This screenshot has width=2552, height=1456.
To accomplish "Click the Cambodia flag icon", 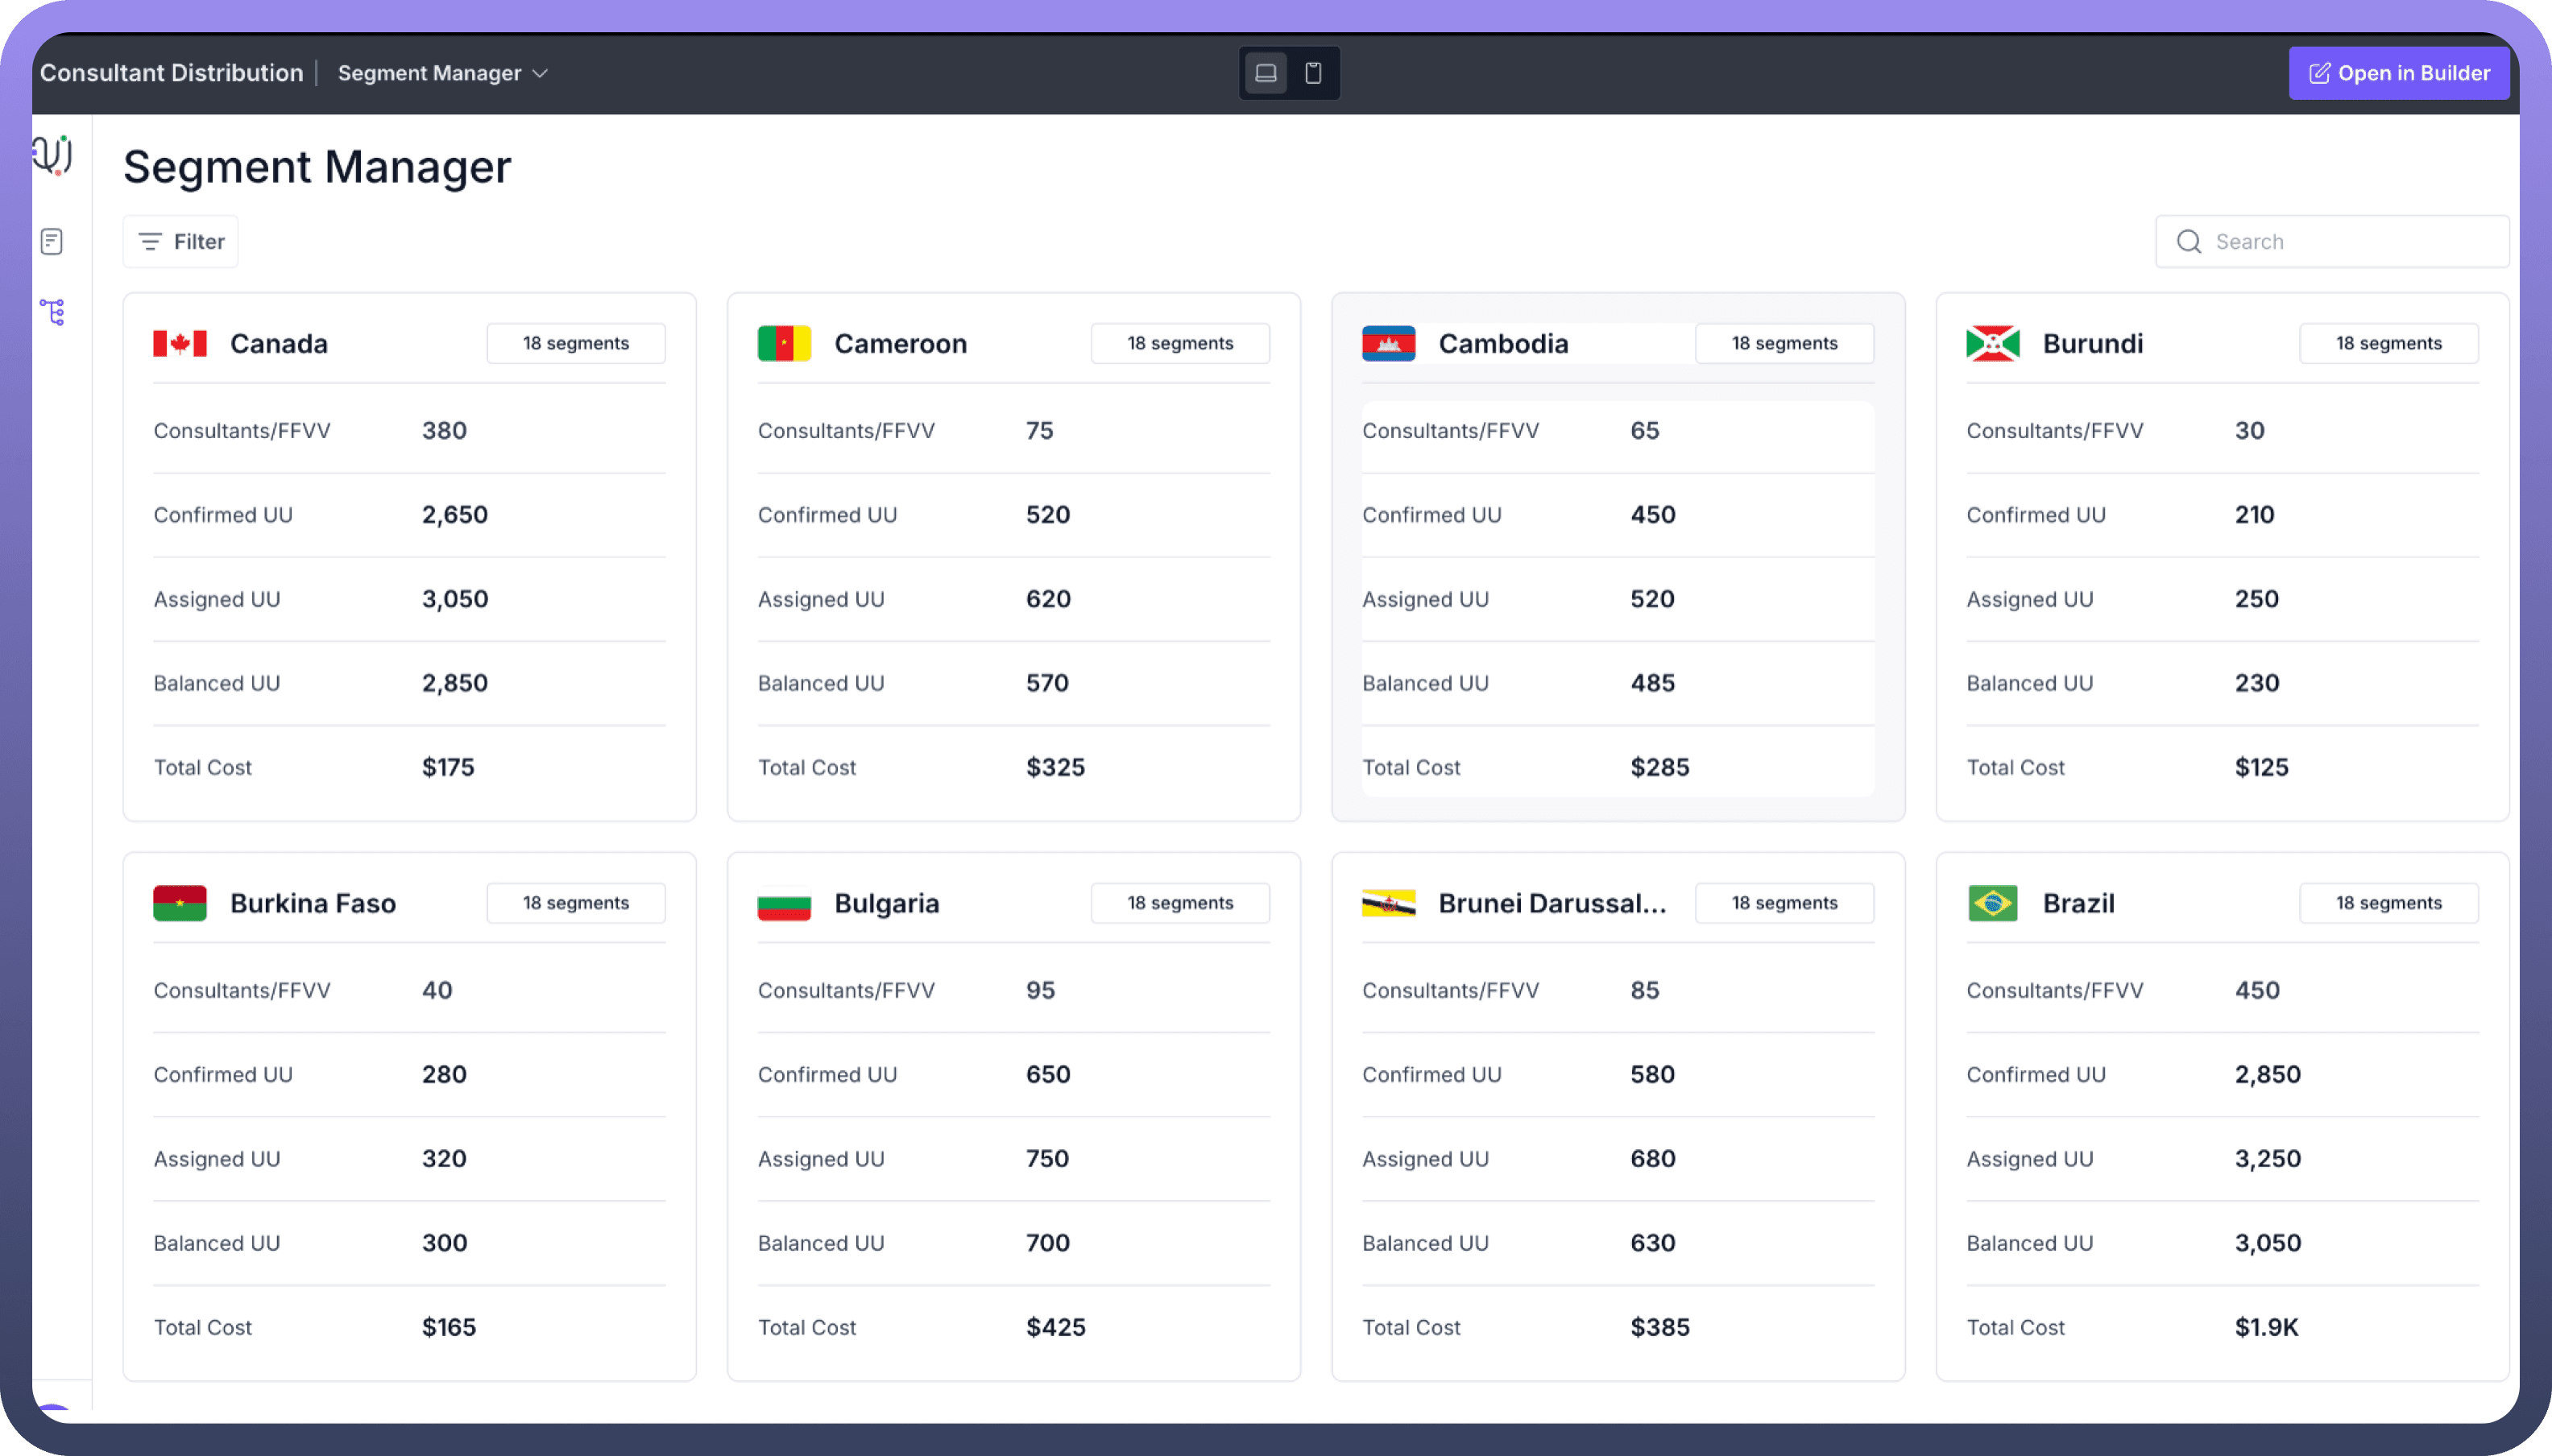I will (x=1388, y=344).
